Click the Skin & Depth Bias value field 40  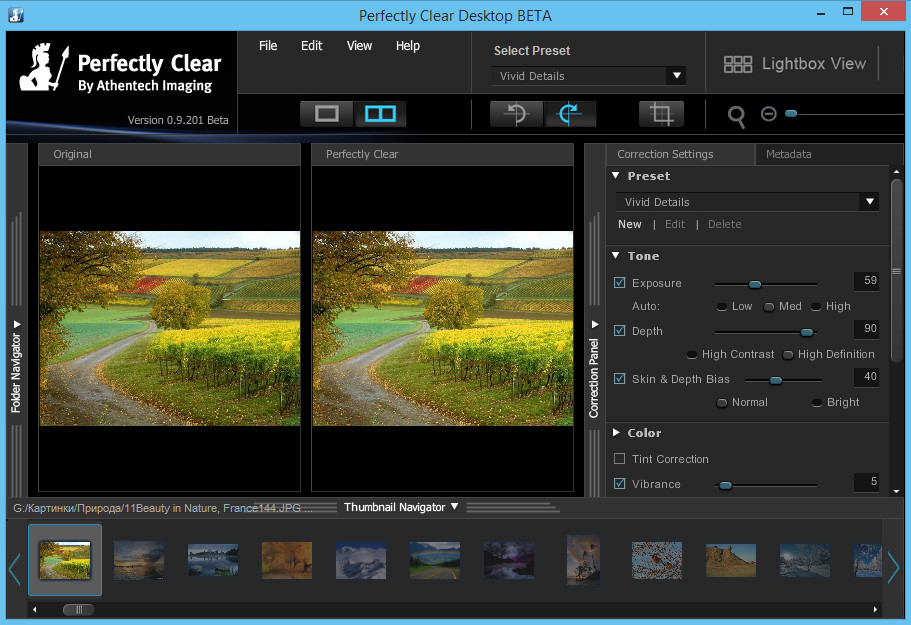866,376
